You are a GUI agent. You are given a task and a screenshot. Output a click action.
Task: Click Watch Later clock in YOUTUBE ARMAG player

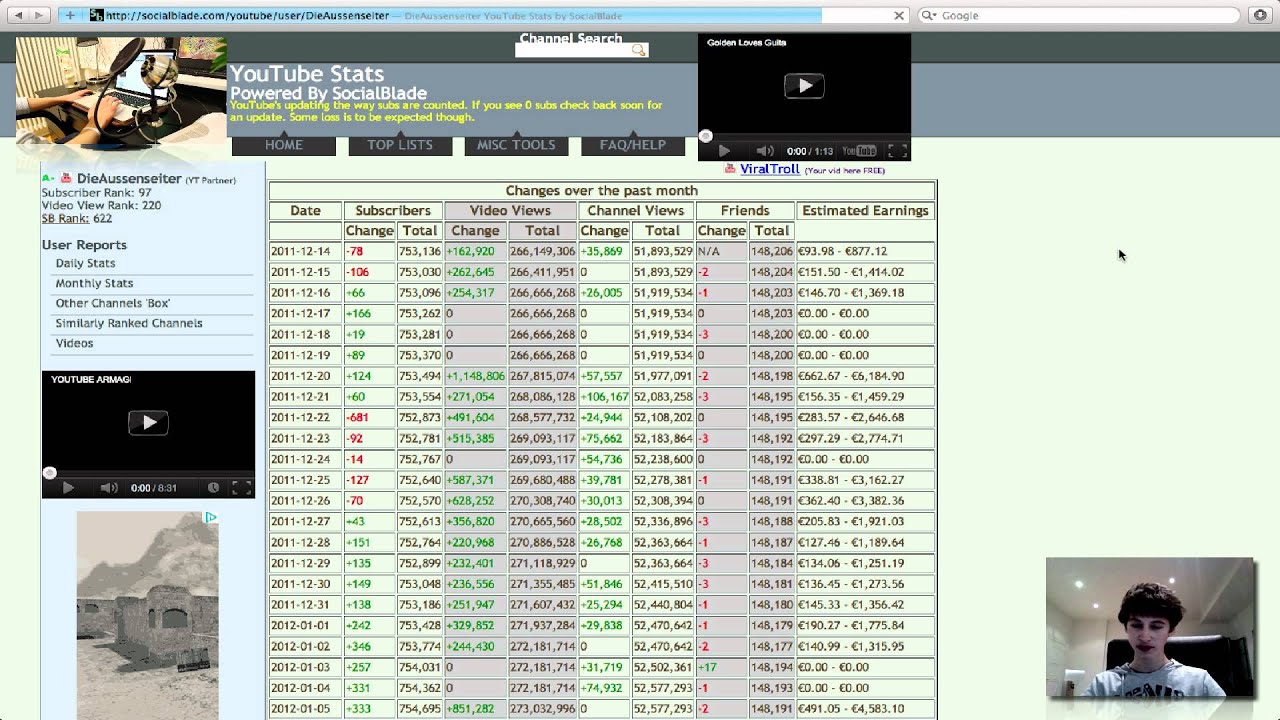click(213, 487)
